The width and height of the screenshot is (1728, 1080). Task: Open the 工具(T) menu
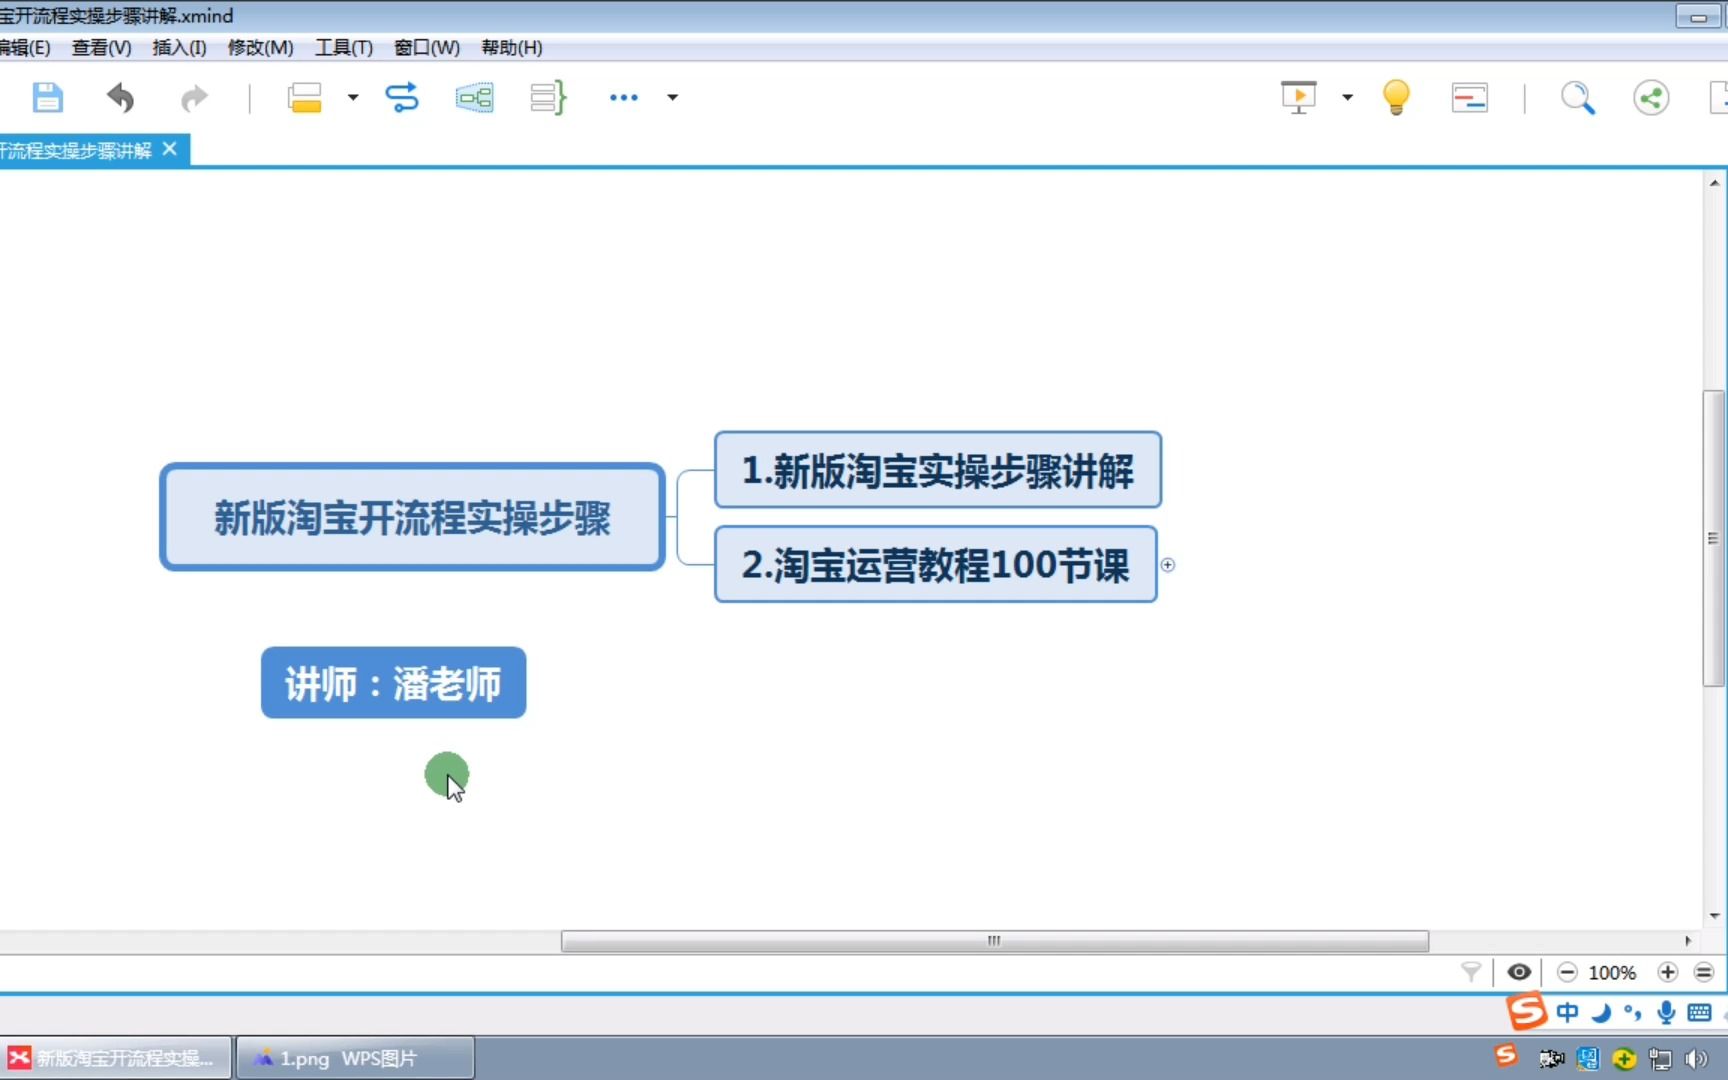(x=343, y=47)
